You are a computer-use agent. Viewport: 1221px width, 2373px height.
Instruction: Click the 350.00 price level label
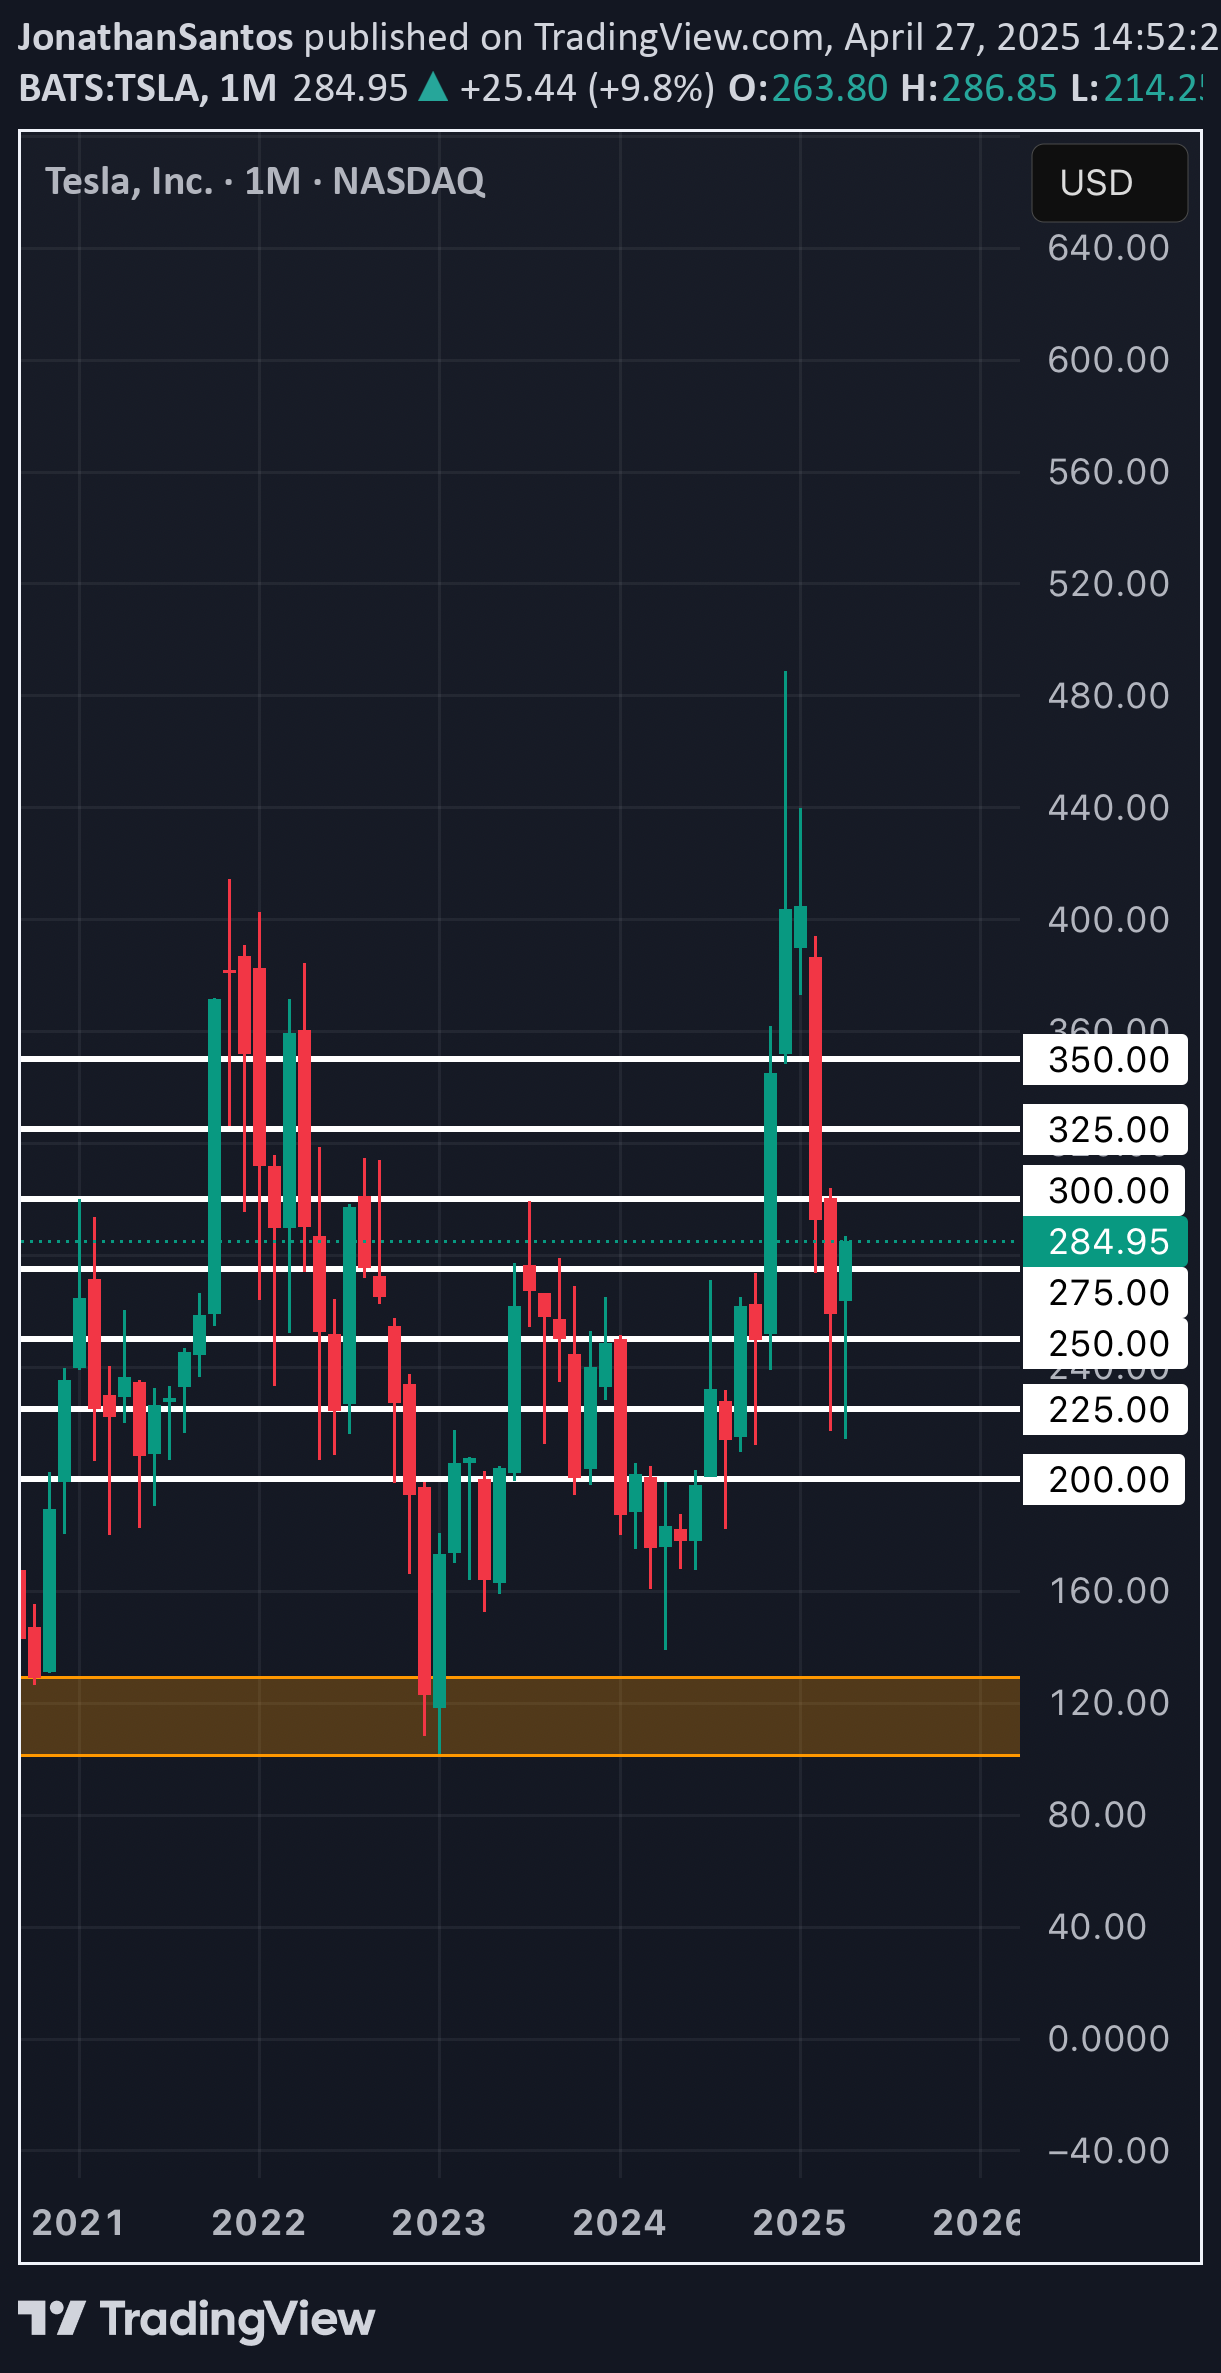point(1105,1060)
